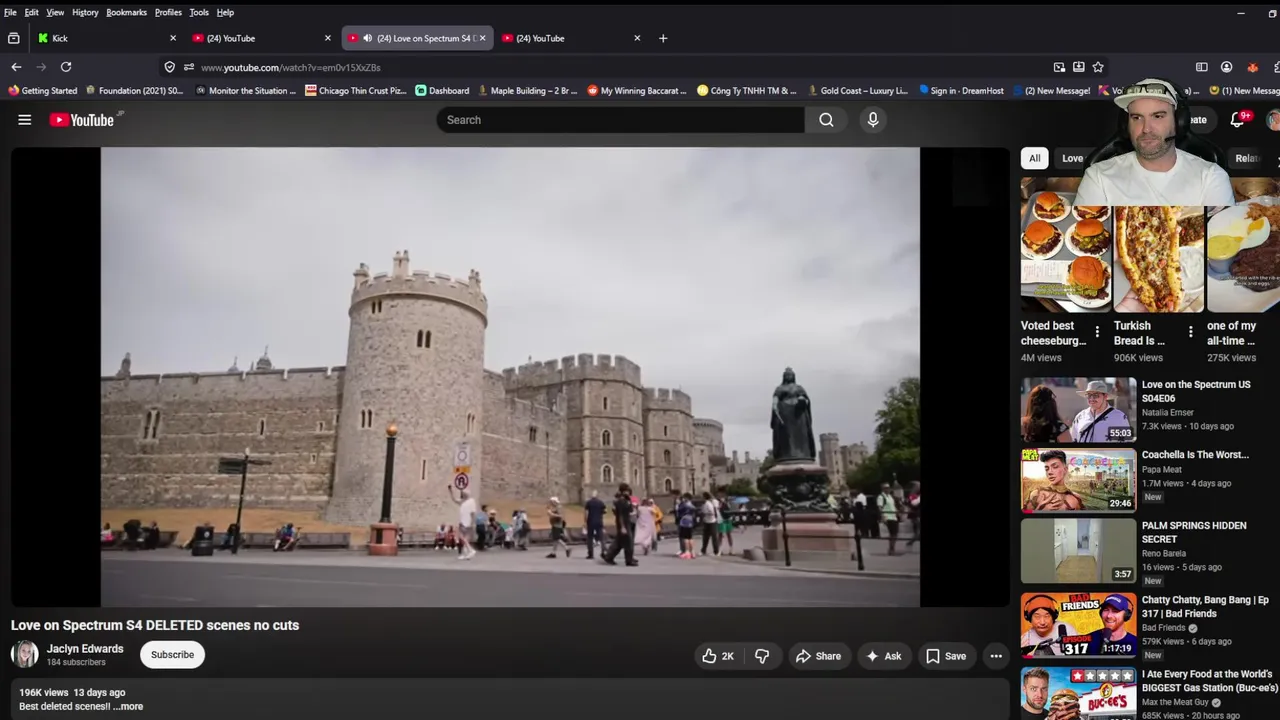Screen dimensions: 1280x720
Task: Open Dashboard bookmark
Action: pos(442,90)
